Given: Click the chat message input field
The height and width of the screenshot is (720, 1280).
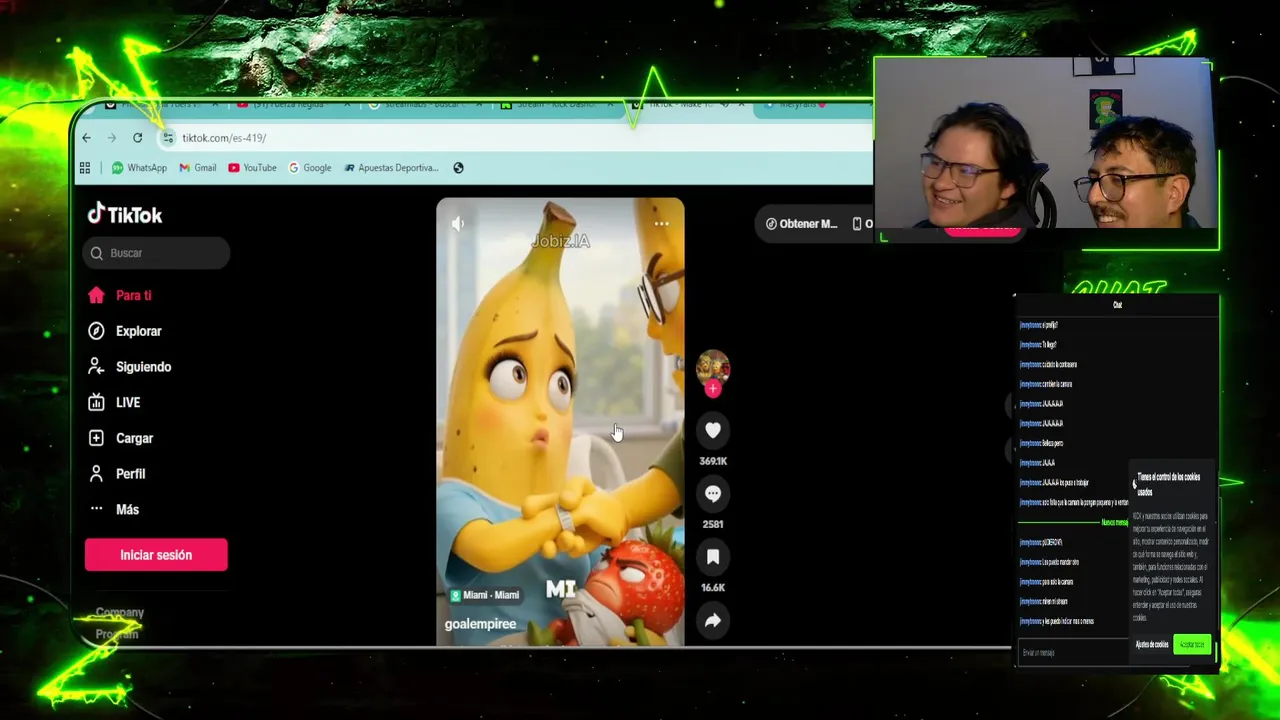Looking at the screenshot, I should 1072,653.
